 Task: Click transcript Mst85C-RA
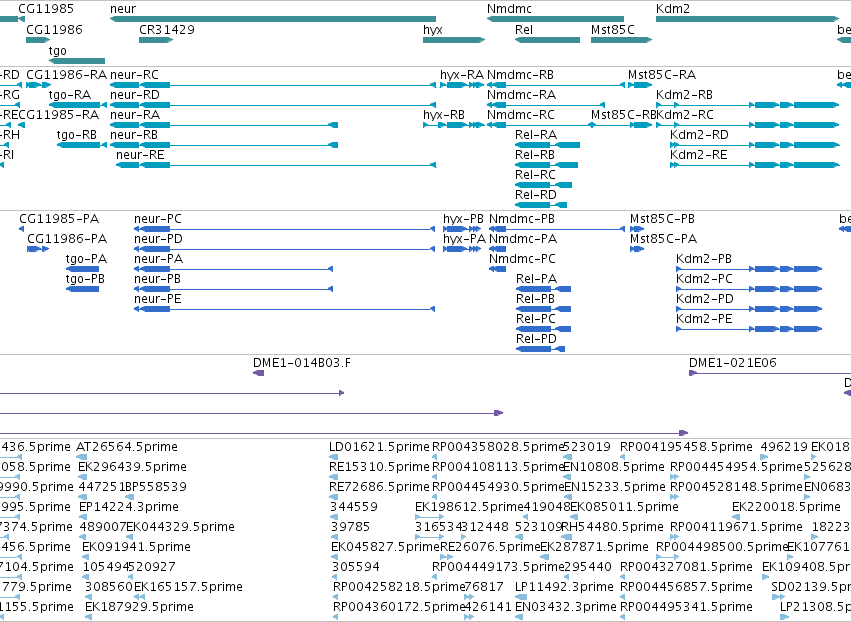tap(662, 74)
